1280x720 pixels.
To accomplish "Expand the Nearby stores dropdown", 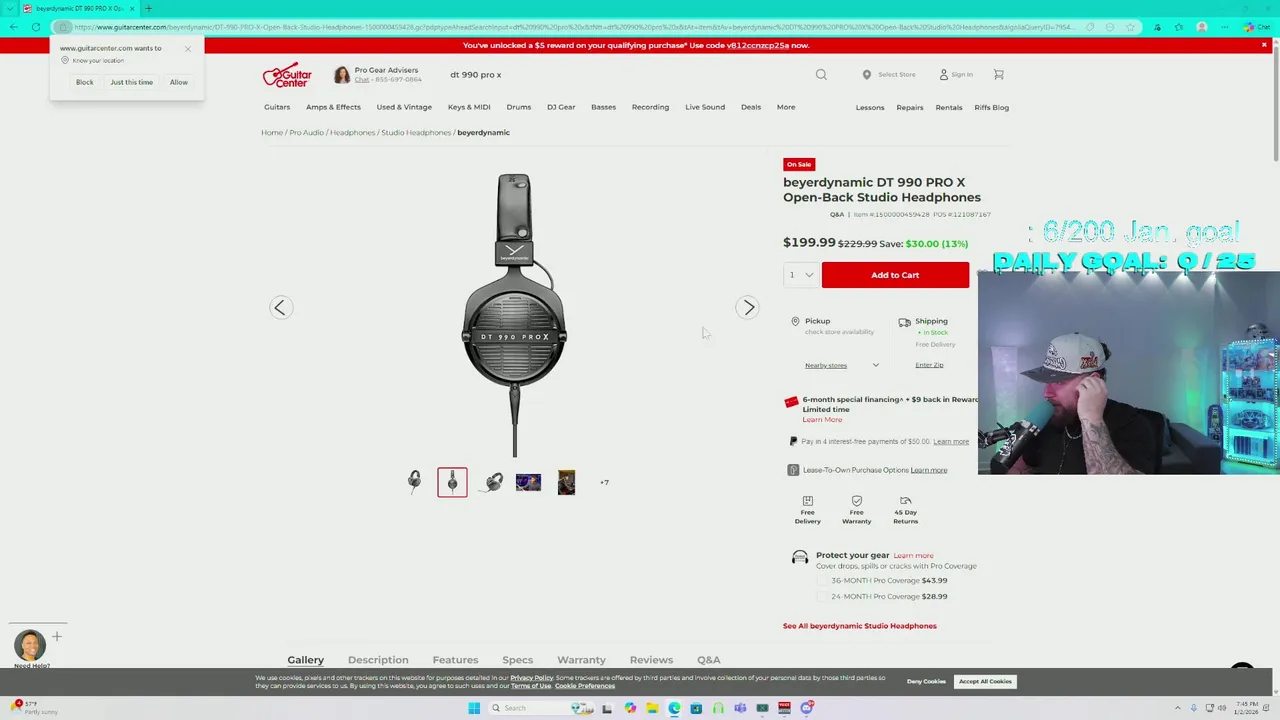I will [842, 365].
